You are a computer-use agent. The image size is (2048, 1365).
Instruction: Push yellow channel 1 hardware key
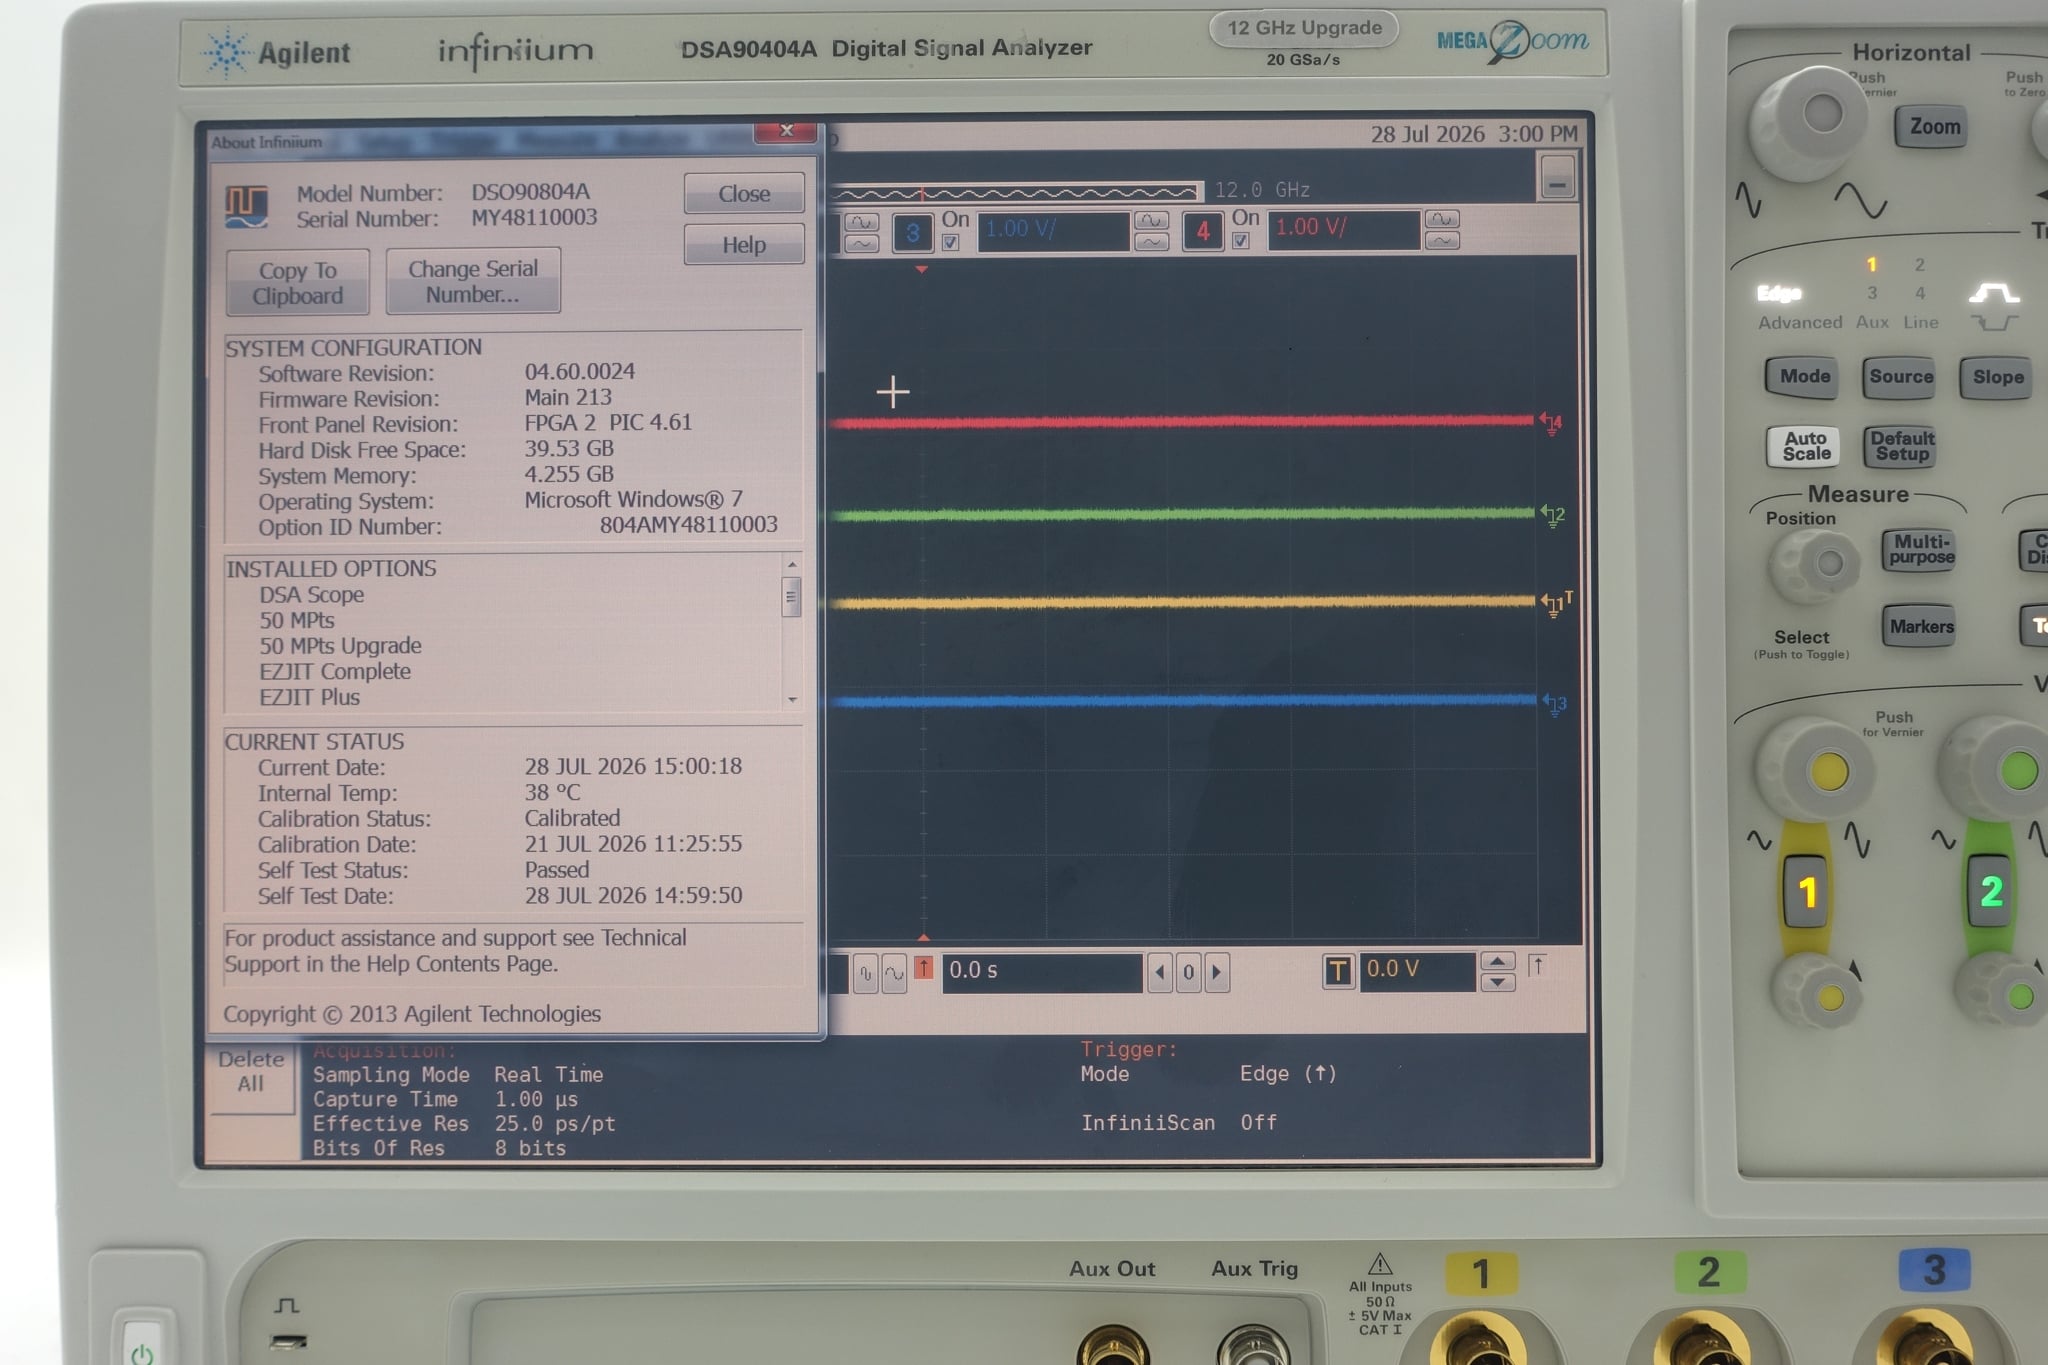tap(1806, 891)
